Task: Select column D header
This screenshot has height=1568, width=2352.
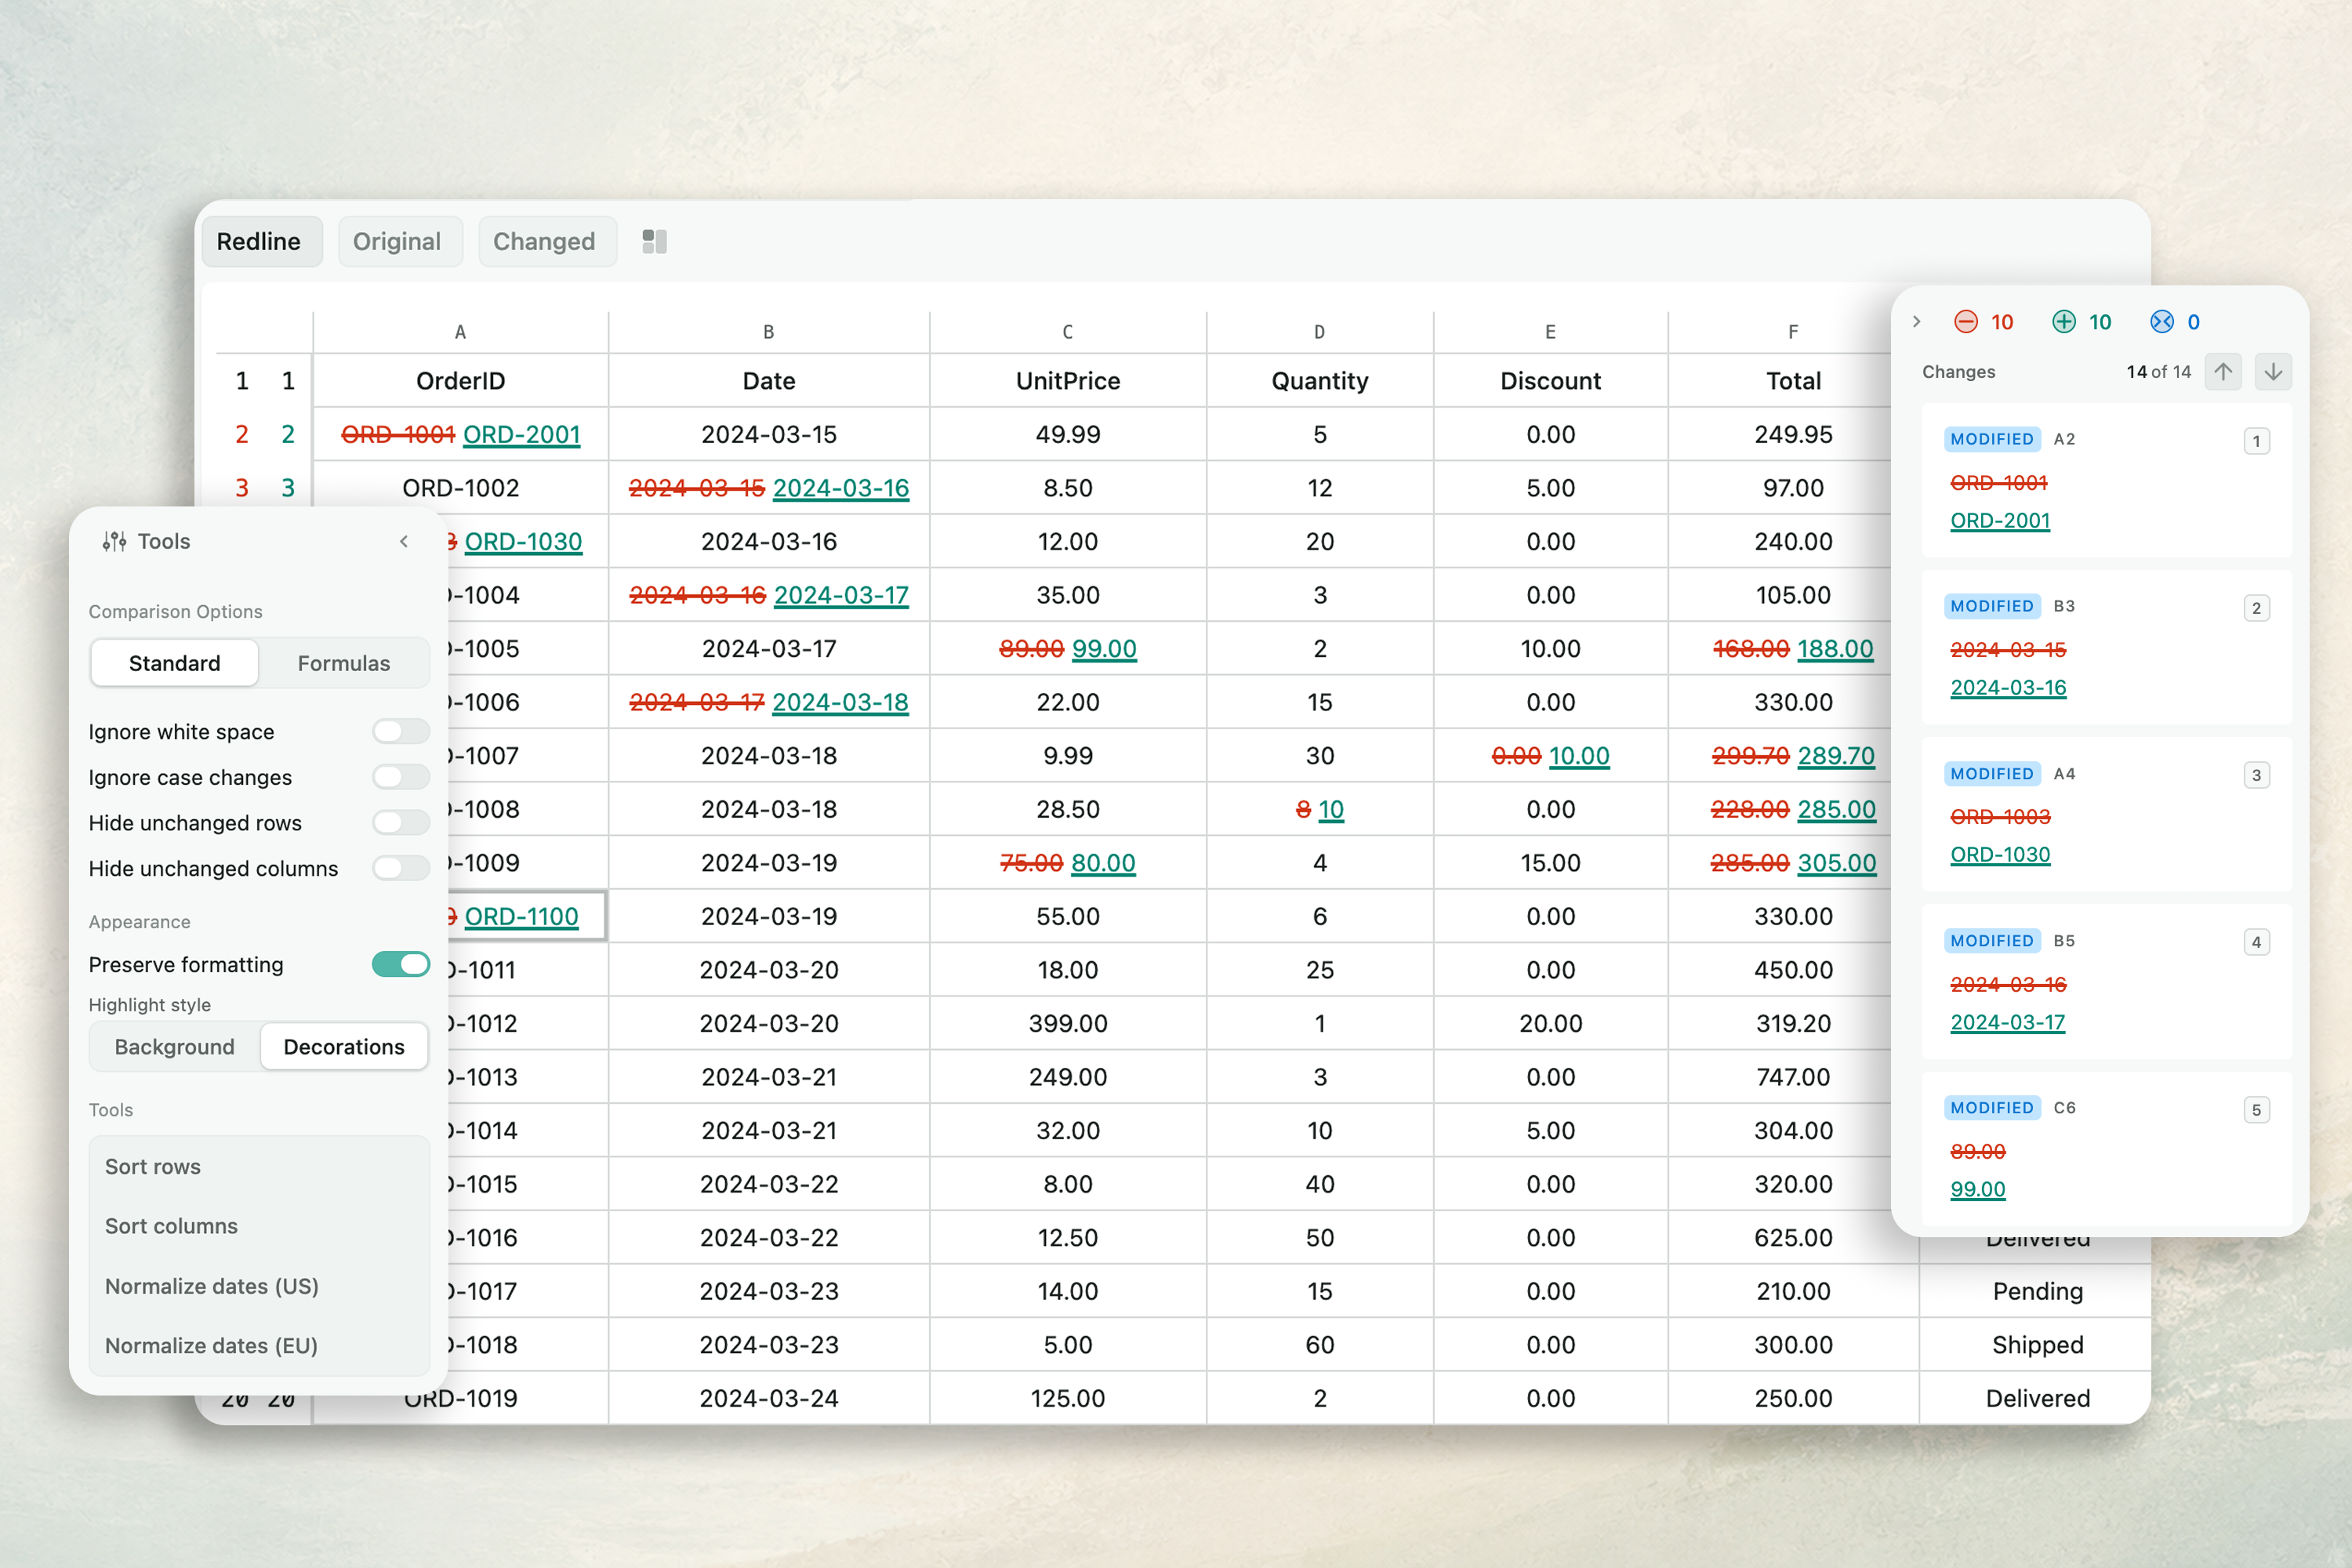Action: [1319, 332]
